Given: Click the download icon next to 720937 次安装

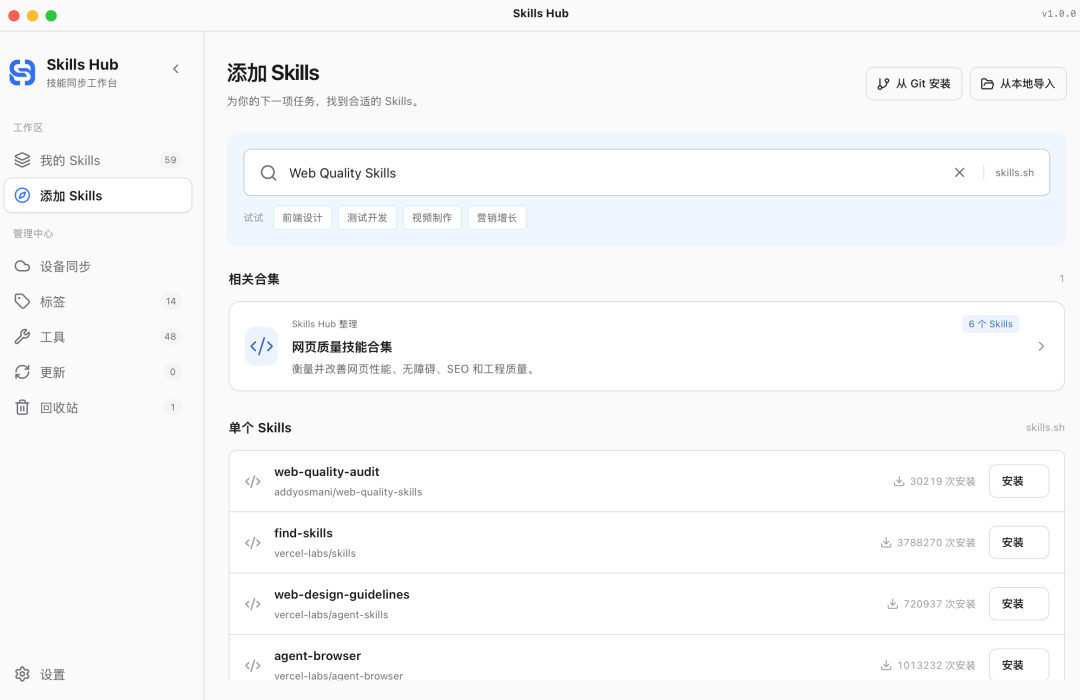Looking at the screenshot, I should click(893, 604).
